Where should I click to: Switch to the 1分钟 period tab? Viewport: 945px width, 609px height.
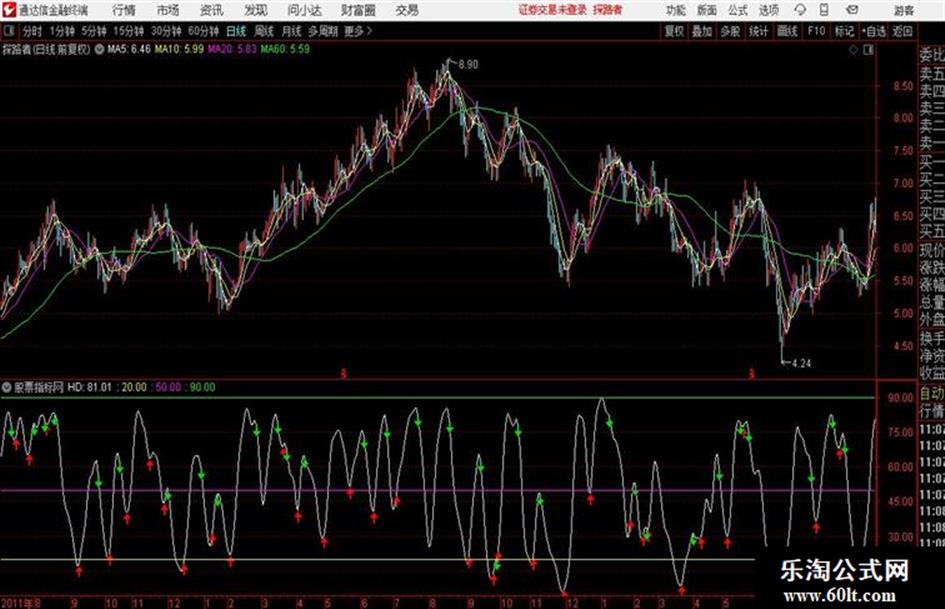61,31
